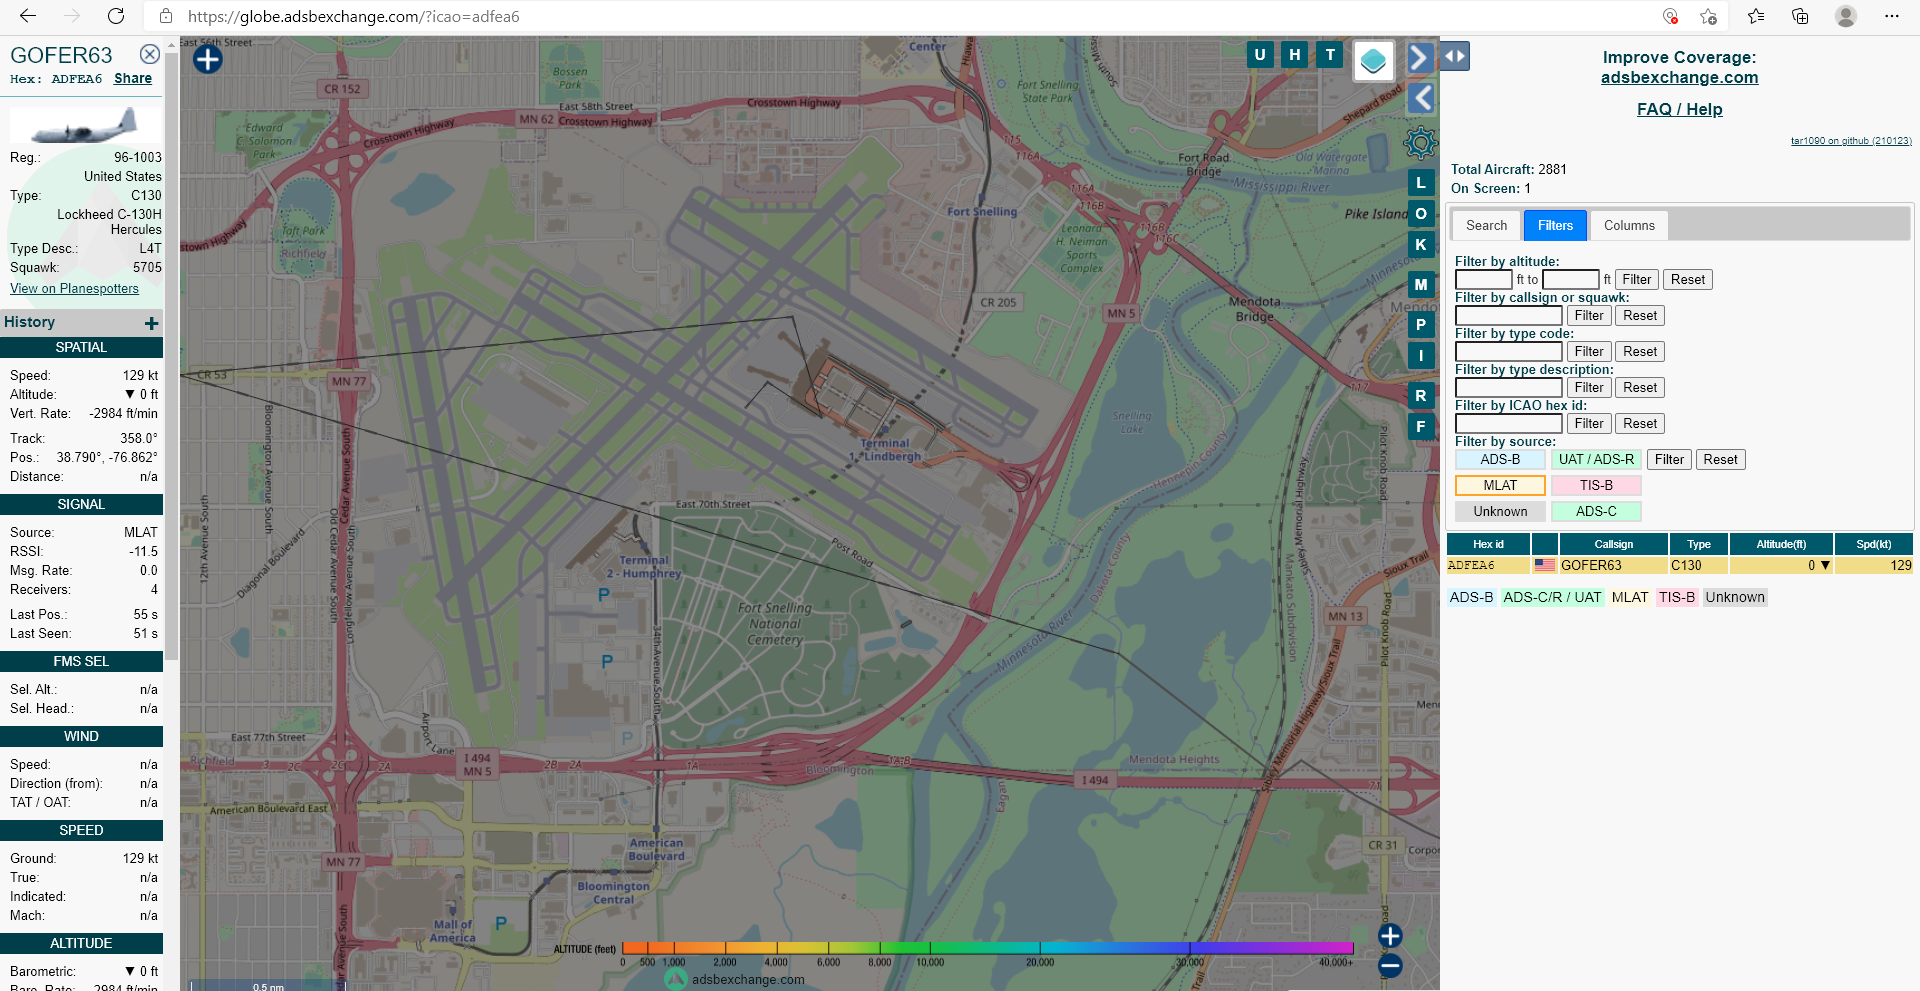Zoom in the map with plus icon

(1390, 936)
